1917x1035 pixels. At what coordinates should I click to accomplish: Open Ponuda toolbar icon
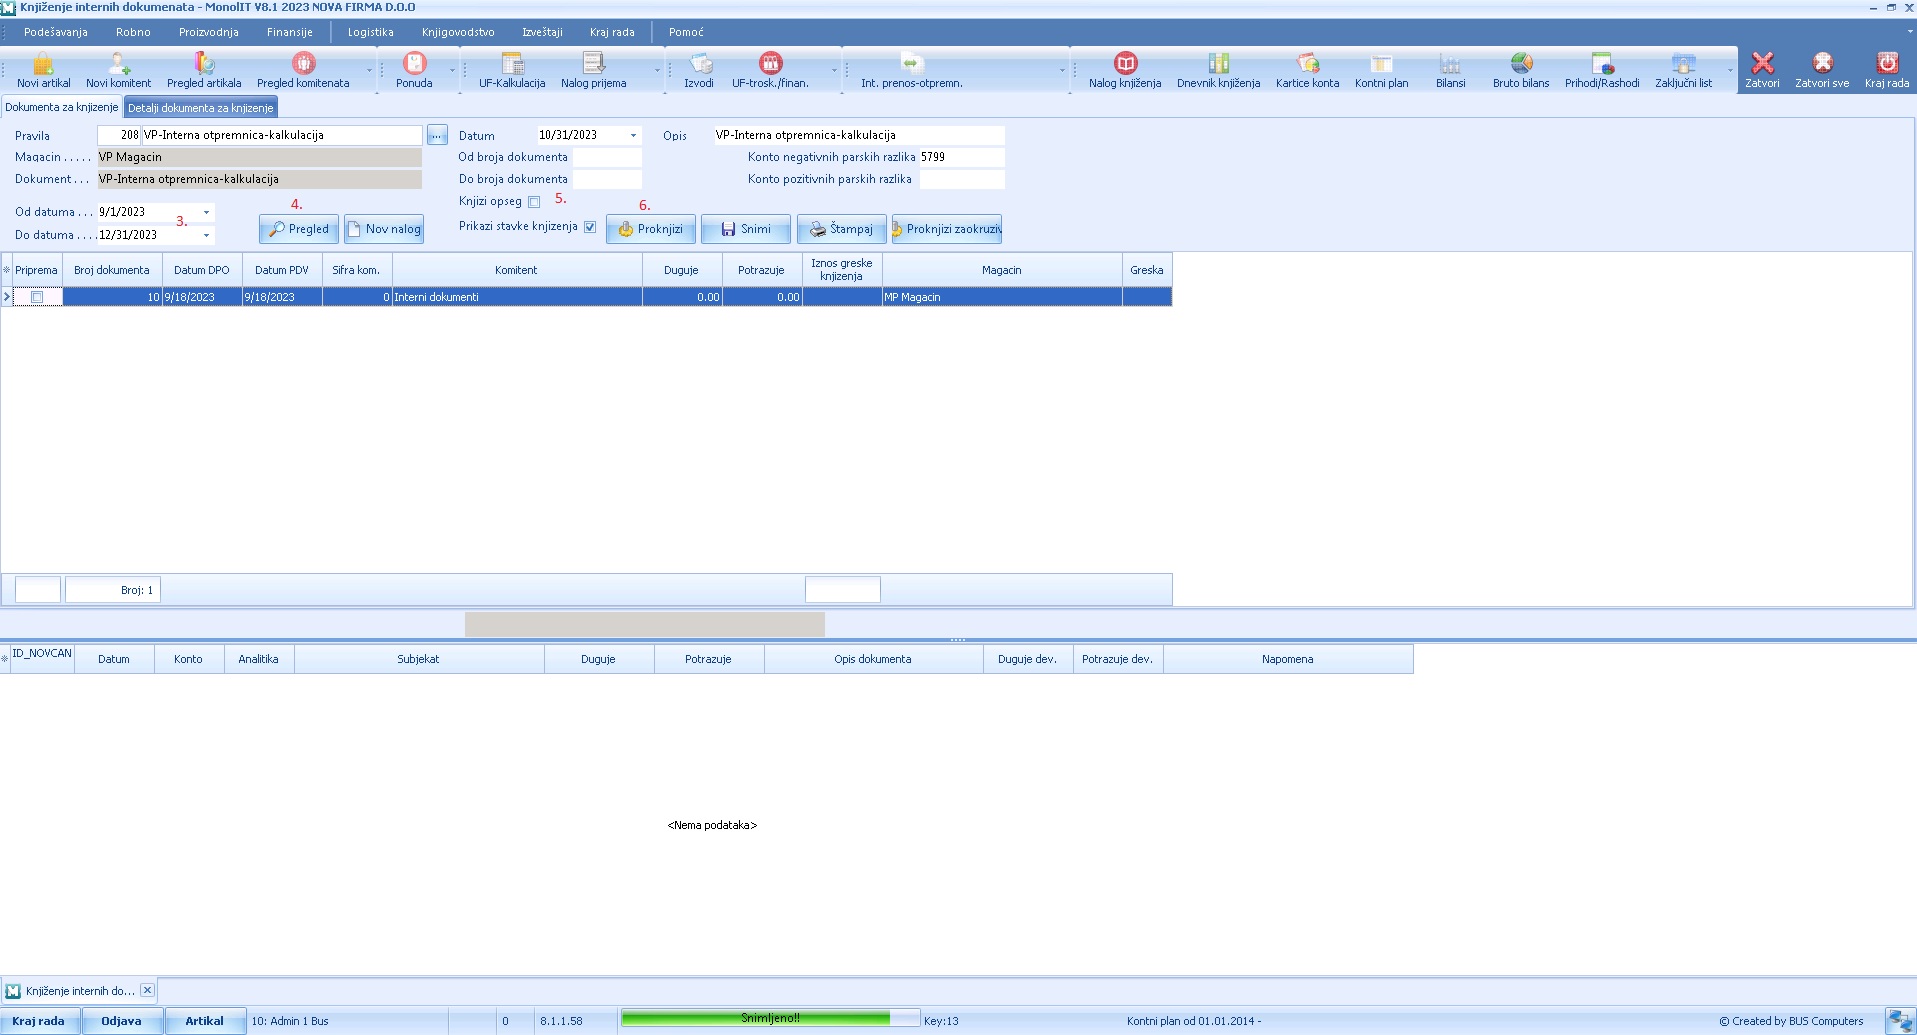click(414, 70)
